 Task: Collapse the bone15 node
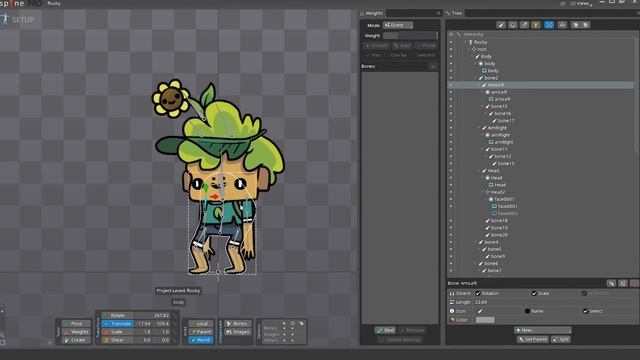[x=482, y=106]
